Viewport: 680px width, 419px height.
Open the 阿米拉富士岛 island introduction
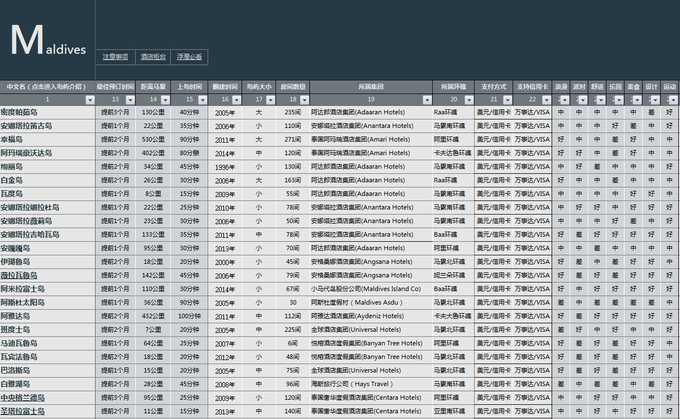point(23,289)
